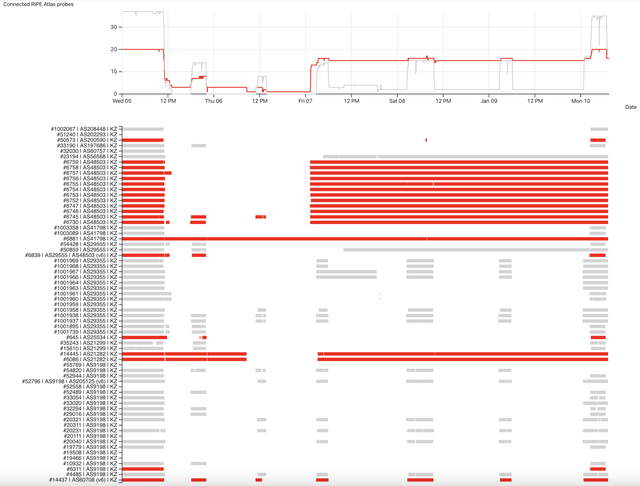Select probe row #6311 | AS9198 | KZ
640x486 pixels.
91,469
